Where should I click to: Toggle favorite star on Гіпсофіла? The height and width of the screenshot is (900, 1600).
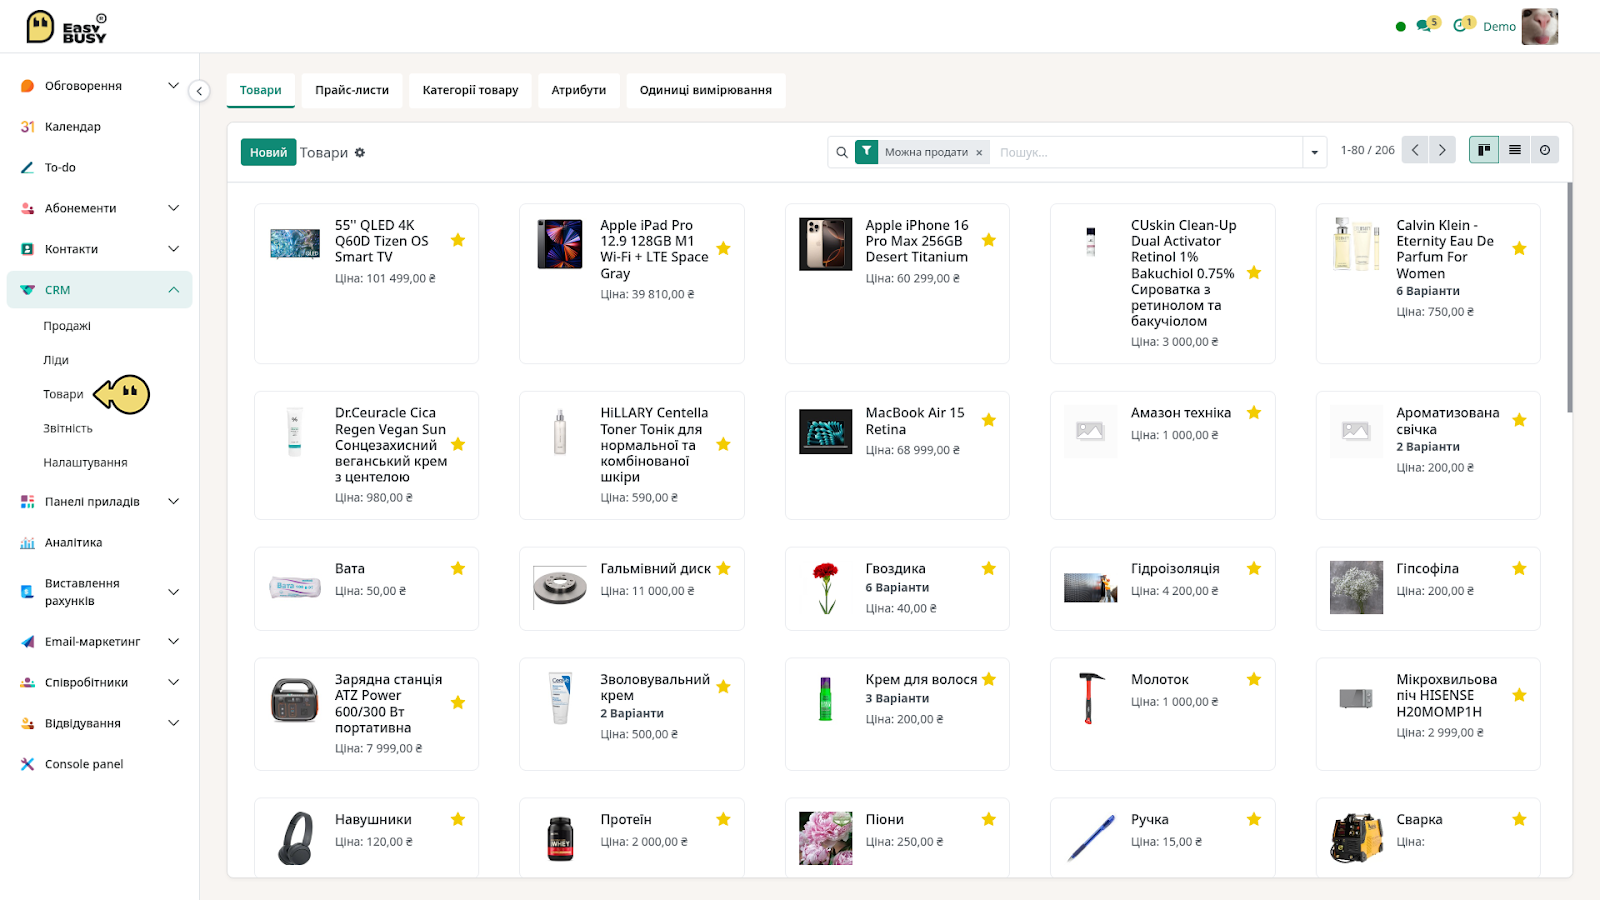click(1519, 568)
